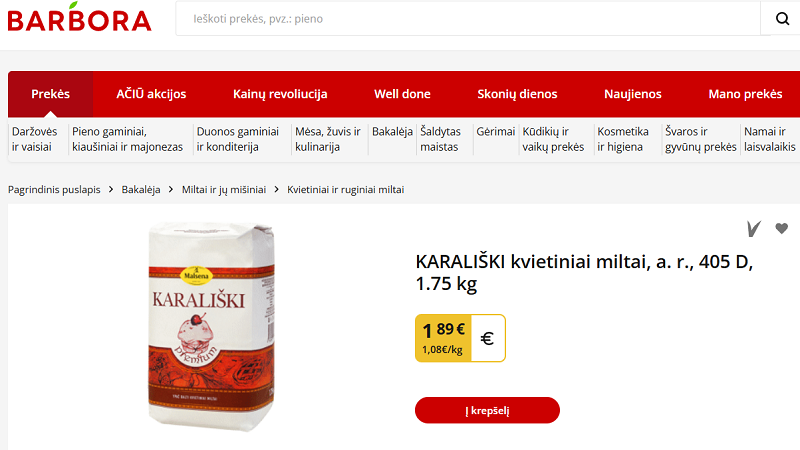The image size is (800, 450).
Task: Go to Kainų revoliucija section
Action: [280, 94]
